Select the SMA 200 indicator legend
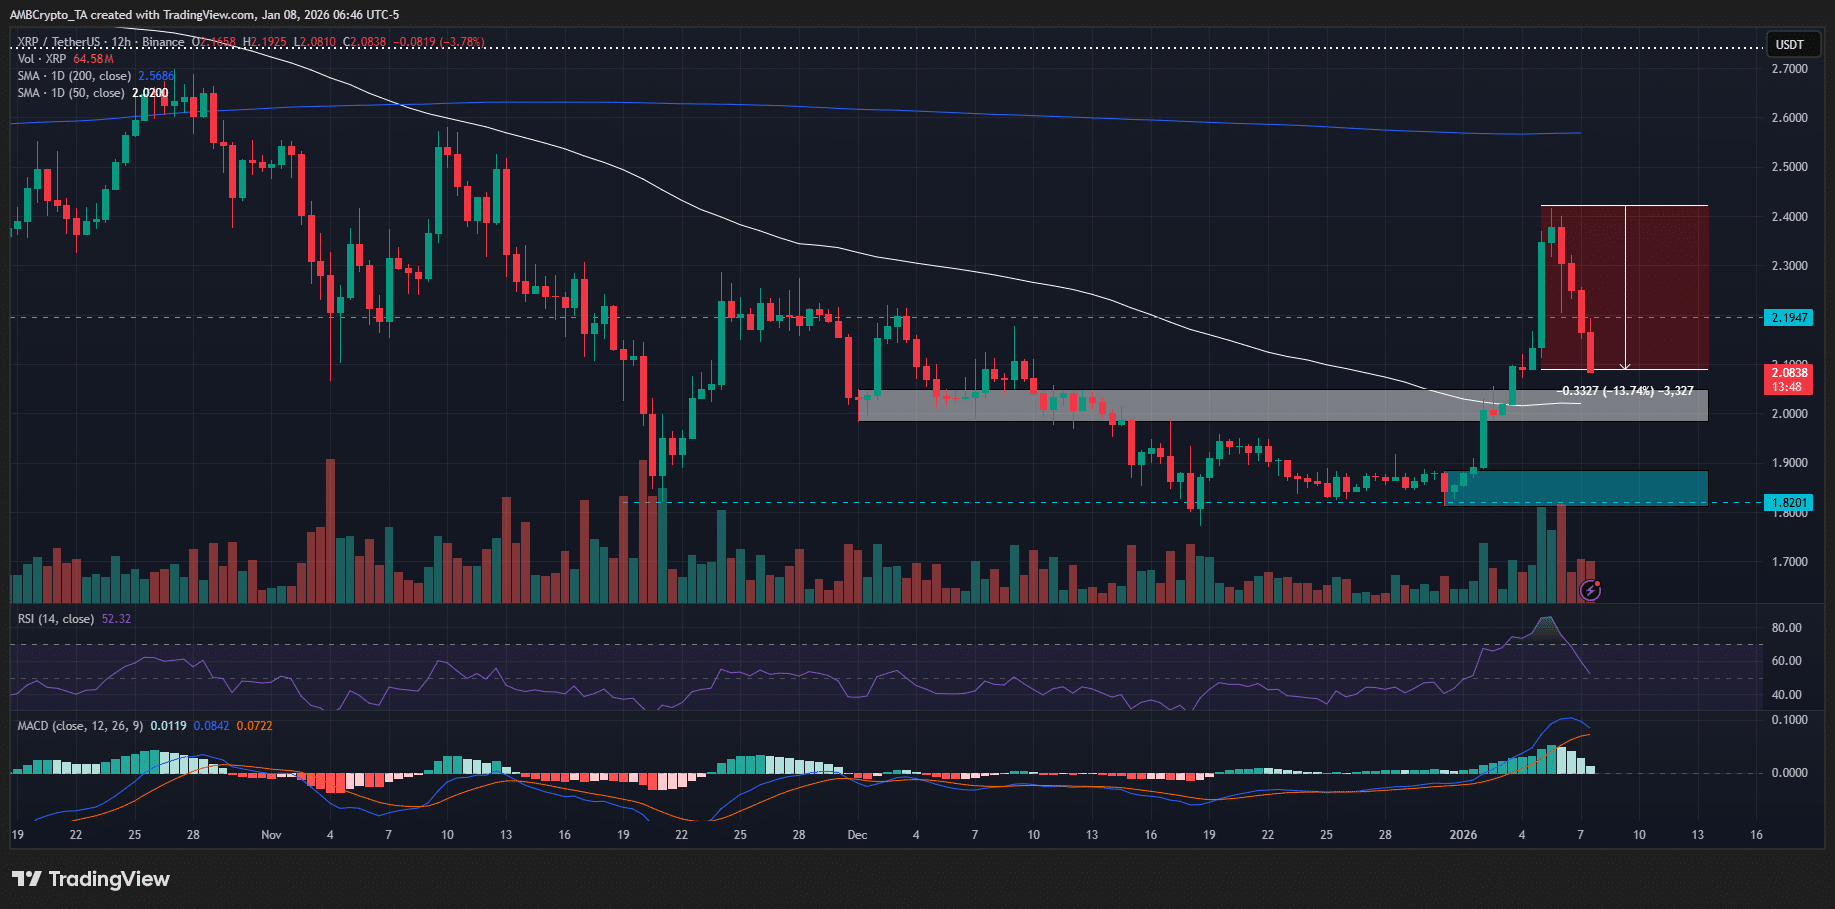Image resolution: width=1835 pixels, height=909 pixels. pos(74,76)
